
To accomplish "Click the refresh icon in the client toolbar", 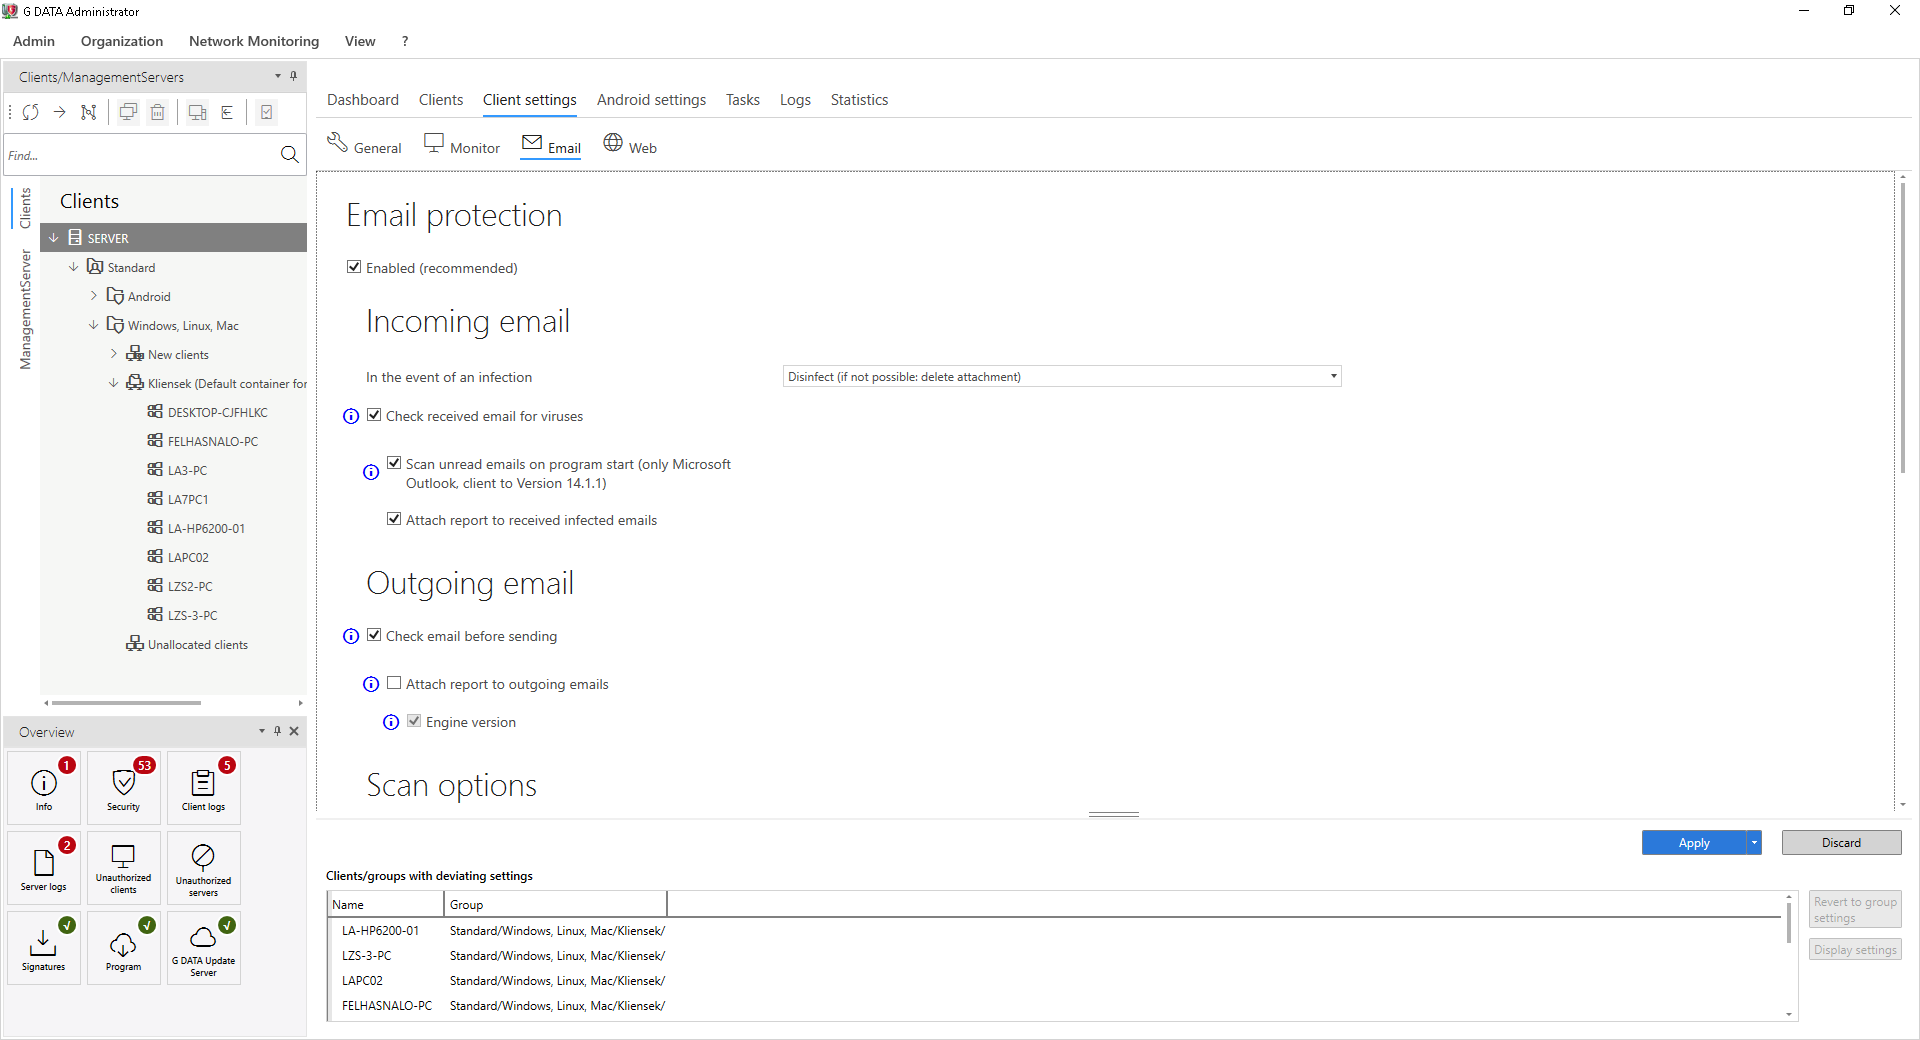I will point(31,112).
